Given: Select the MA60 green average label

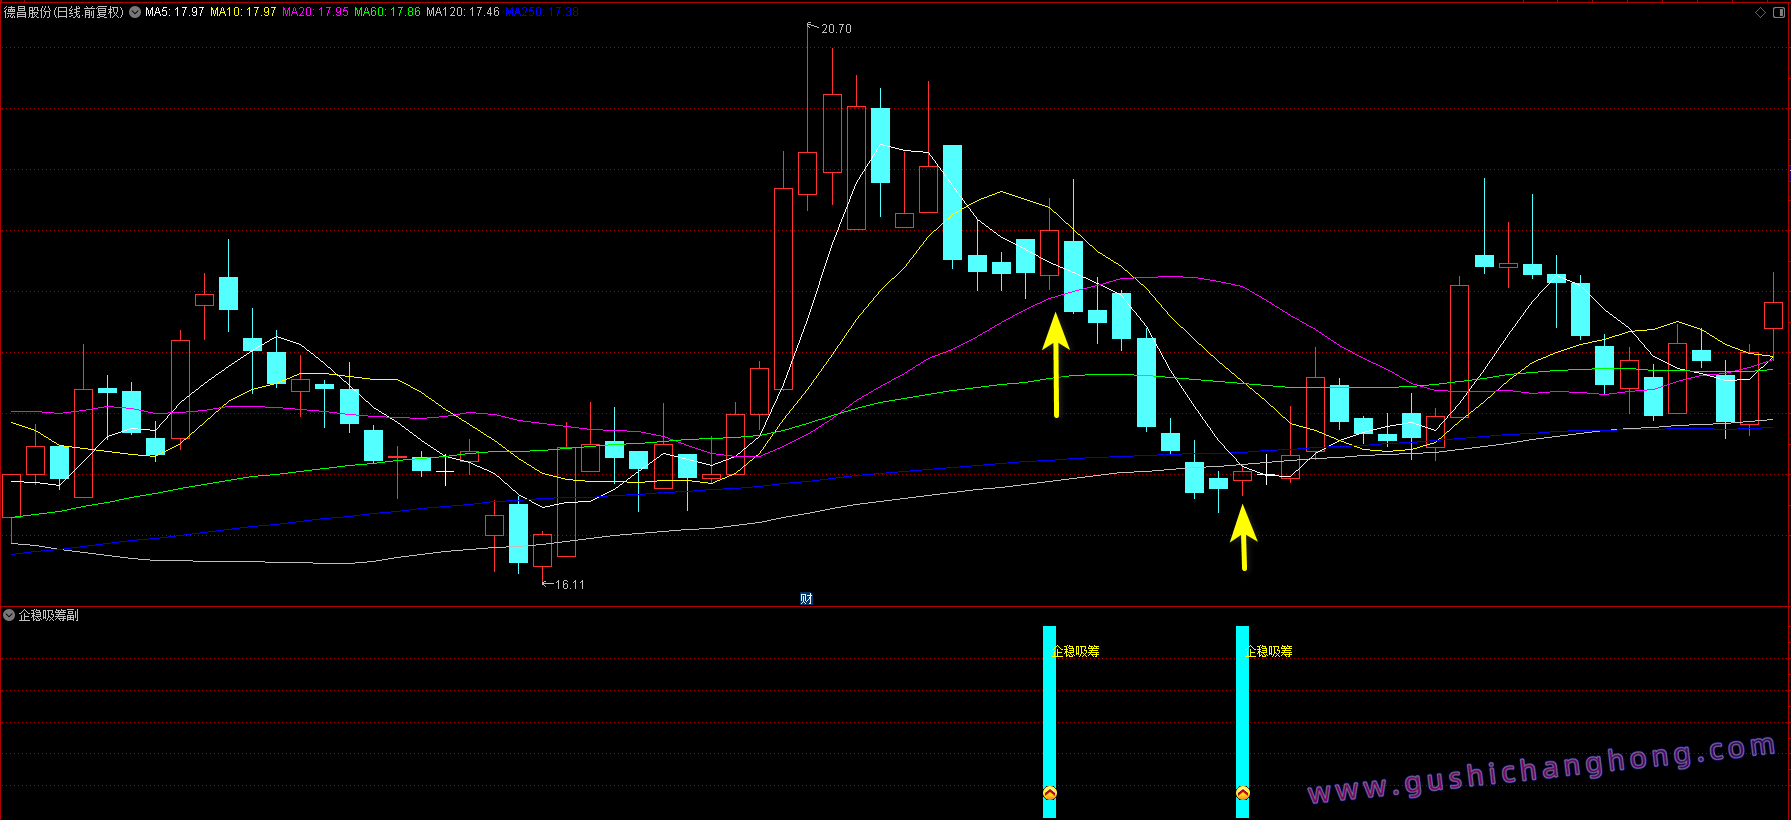Looking at the screenshot, I should pos(387,13).
